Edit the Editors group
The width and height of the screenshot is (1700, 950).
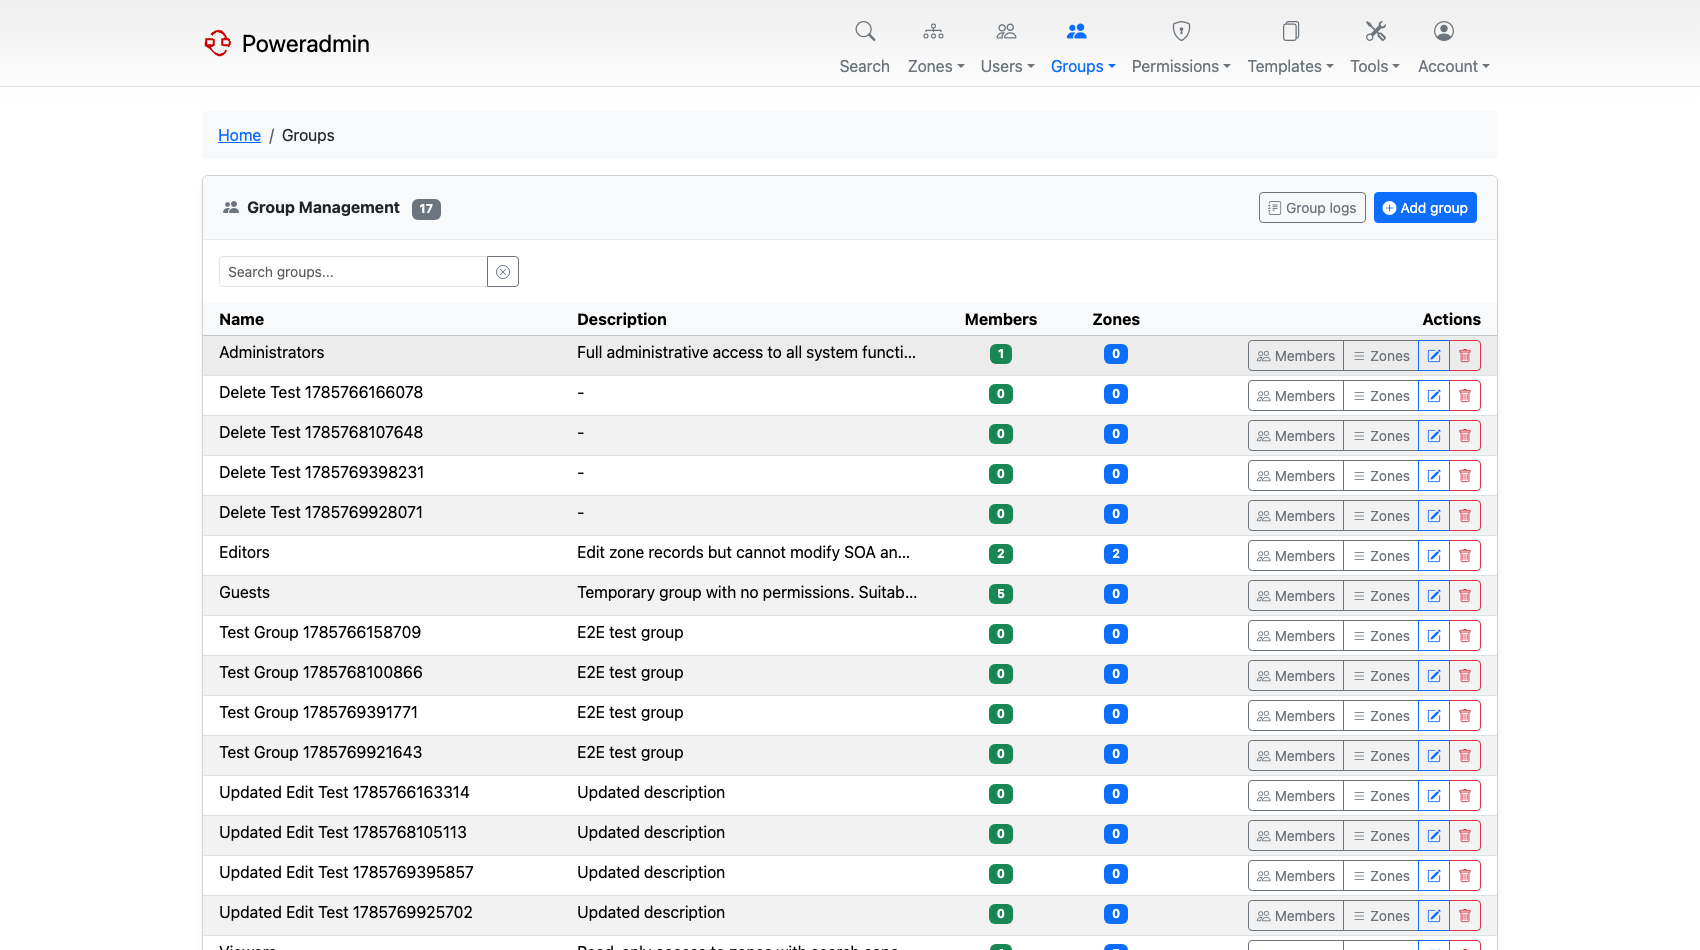(1434, 556)
